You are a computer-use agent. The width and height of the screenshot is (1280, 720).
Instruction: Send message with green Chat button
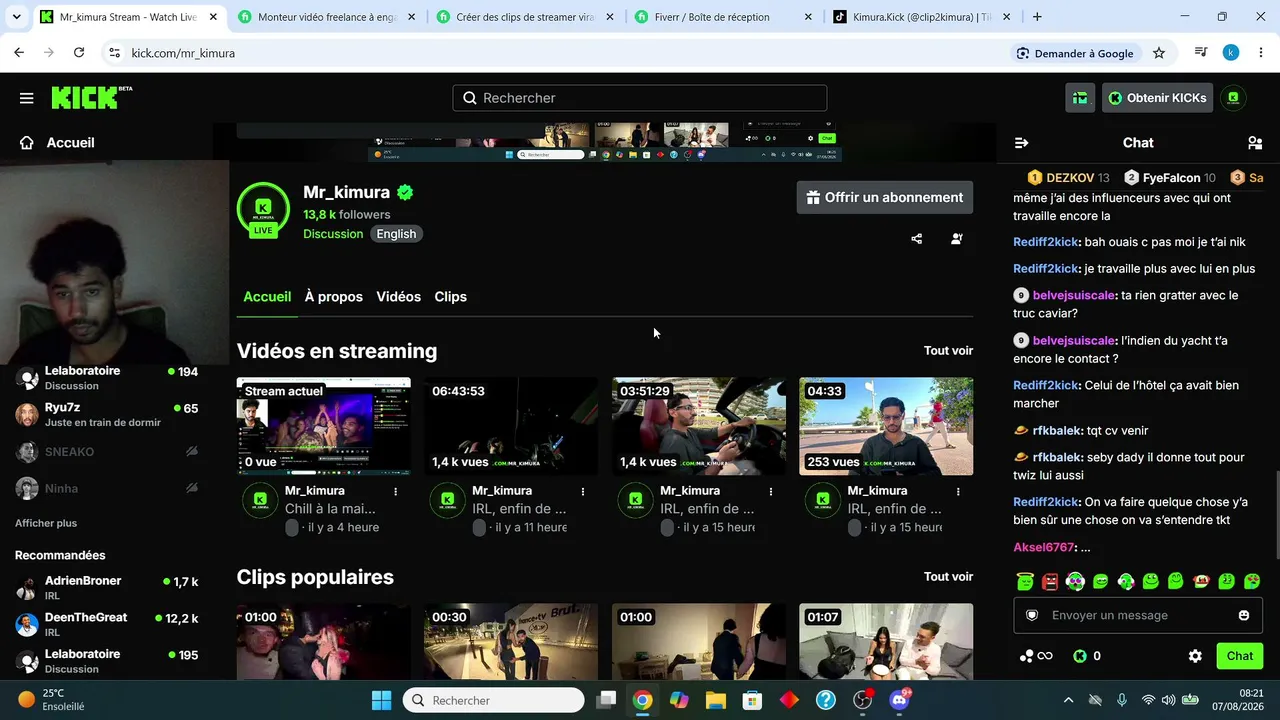[1240, 656]
